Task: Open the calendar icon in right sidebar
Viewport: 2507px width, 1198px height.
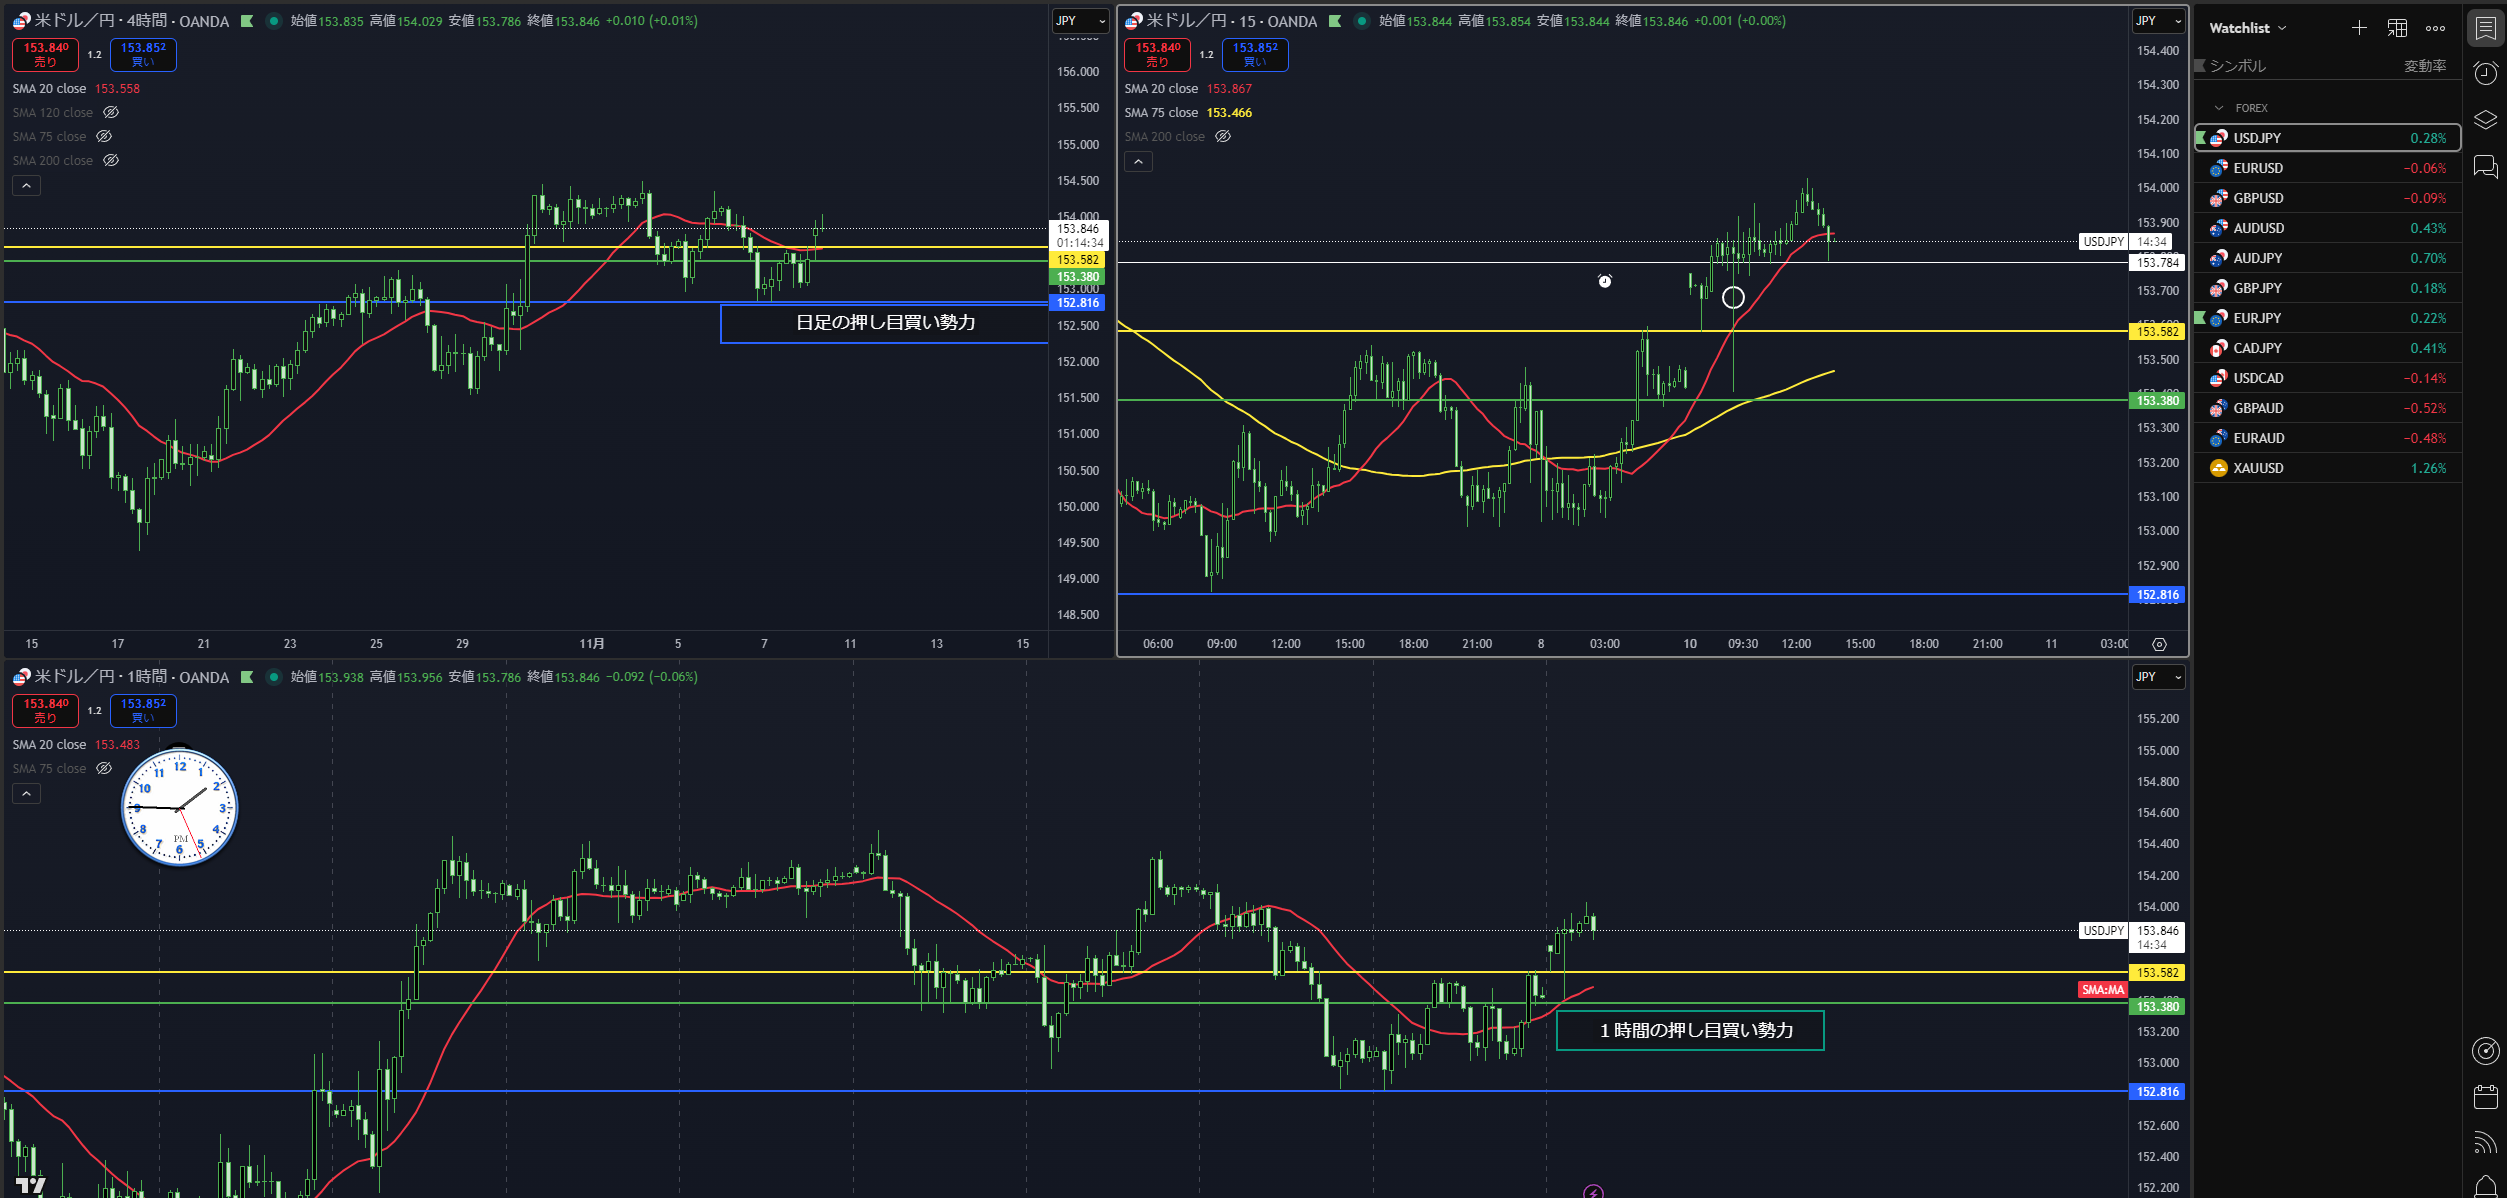Action: pyautogui.click(x=2485, y=1096)
